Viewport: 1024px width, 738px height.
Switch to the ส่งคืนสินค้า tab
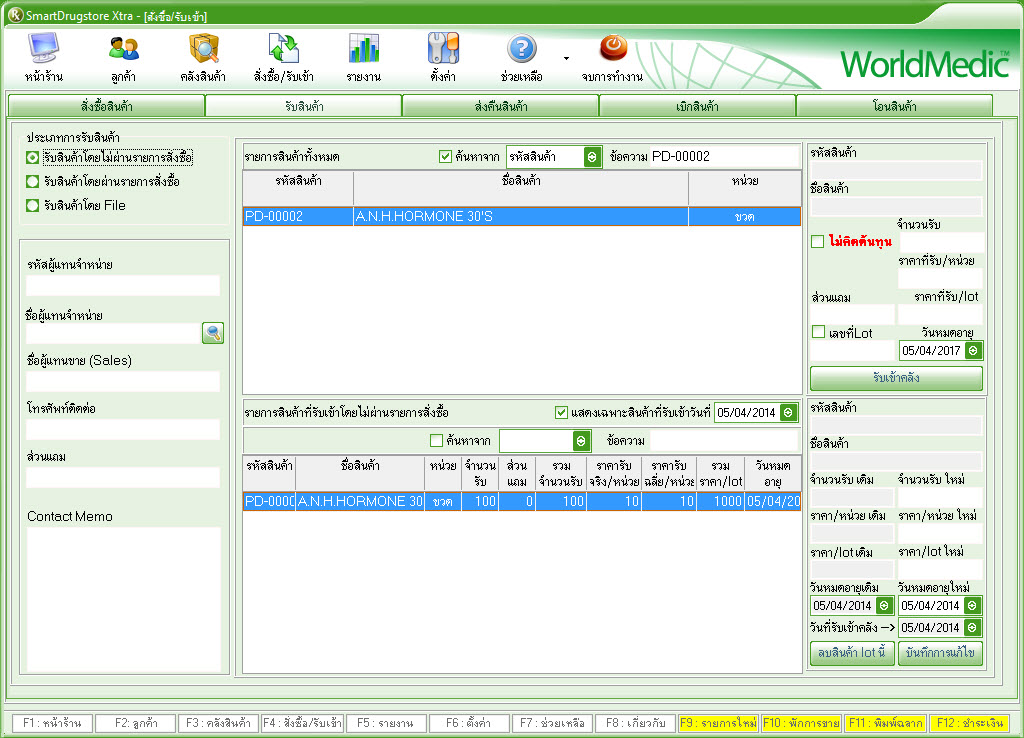click(x=500, y=106)
